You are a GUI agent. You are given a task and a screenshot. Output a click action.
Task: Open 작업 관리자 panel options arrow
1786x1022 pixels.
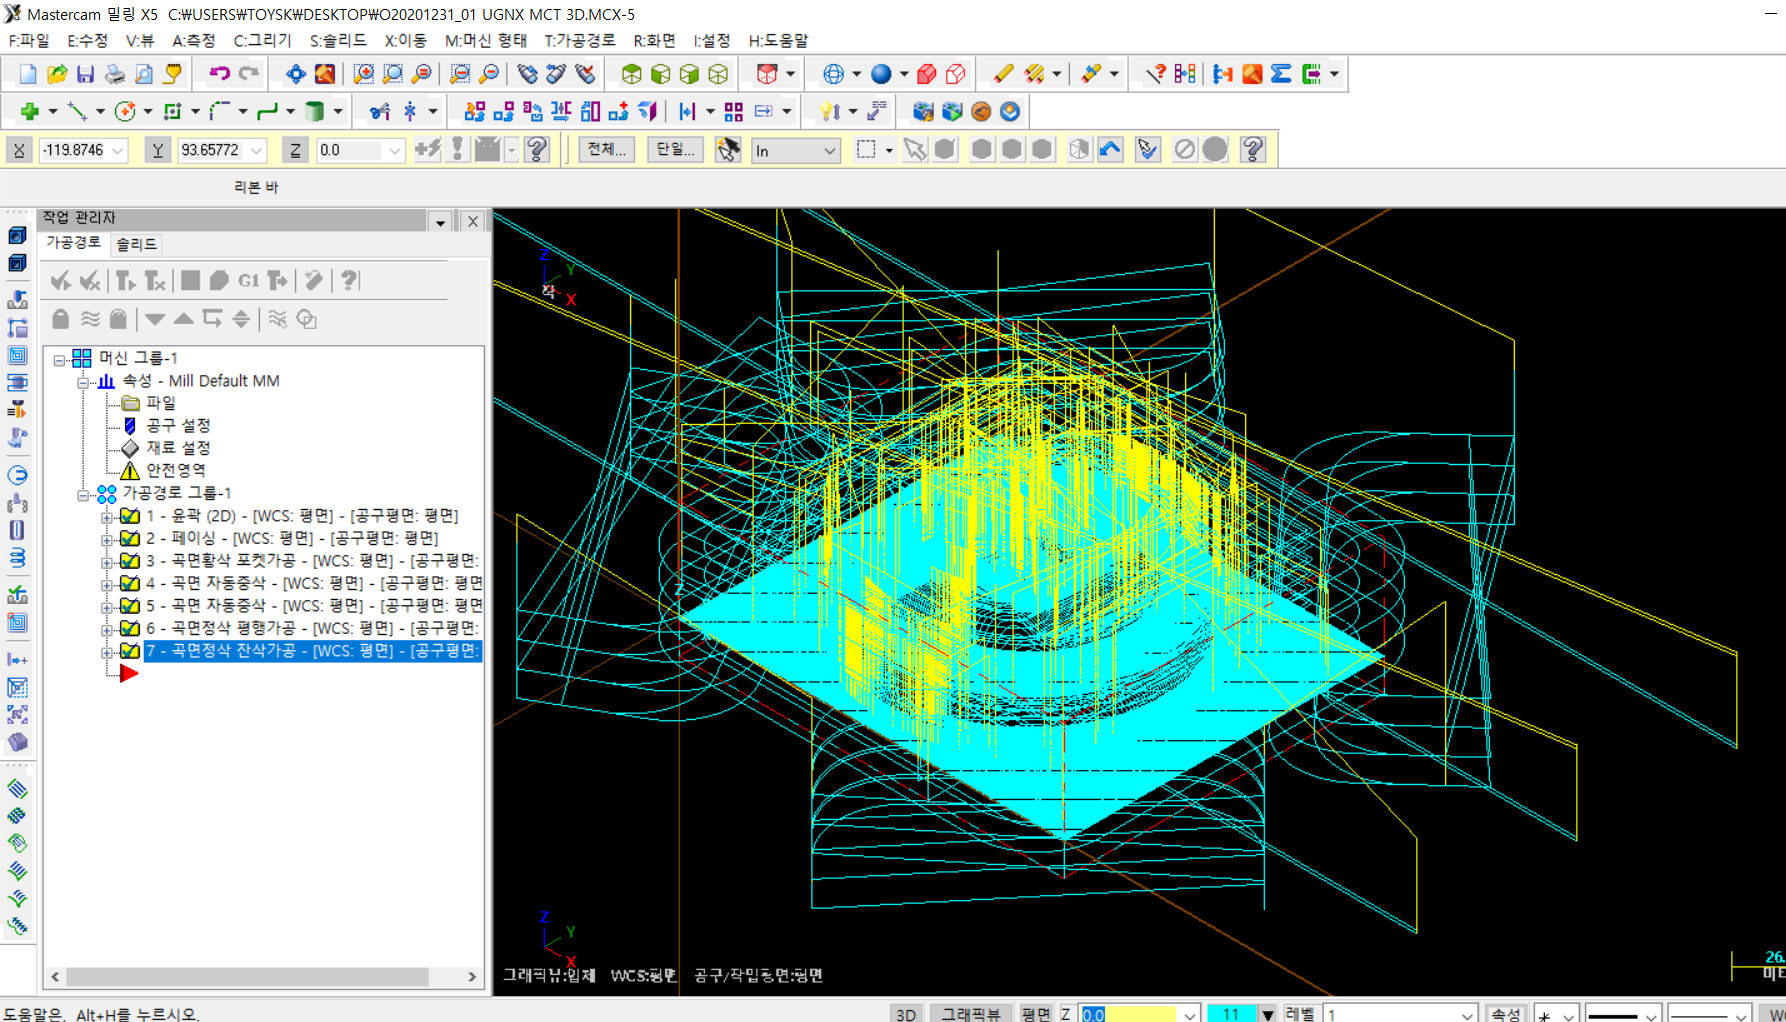(440, 222)
